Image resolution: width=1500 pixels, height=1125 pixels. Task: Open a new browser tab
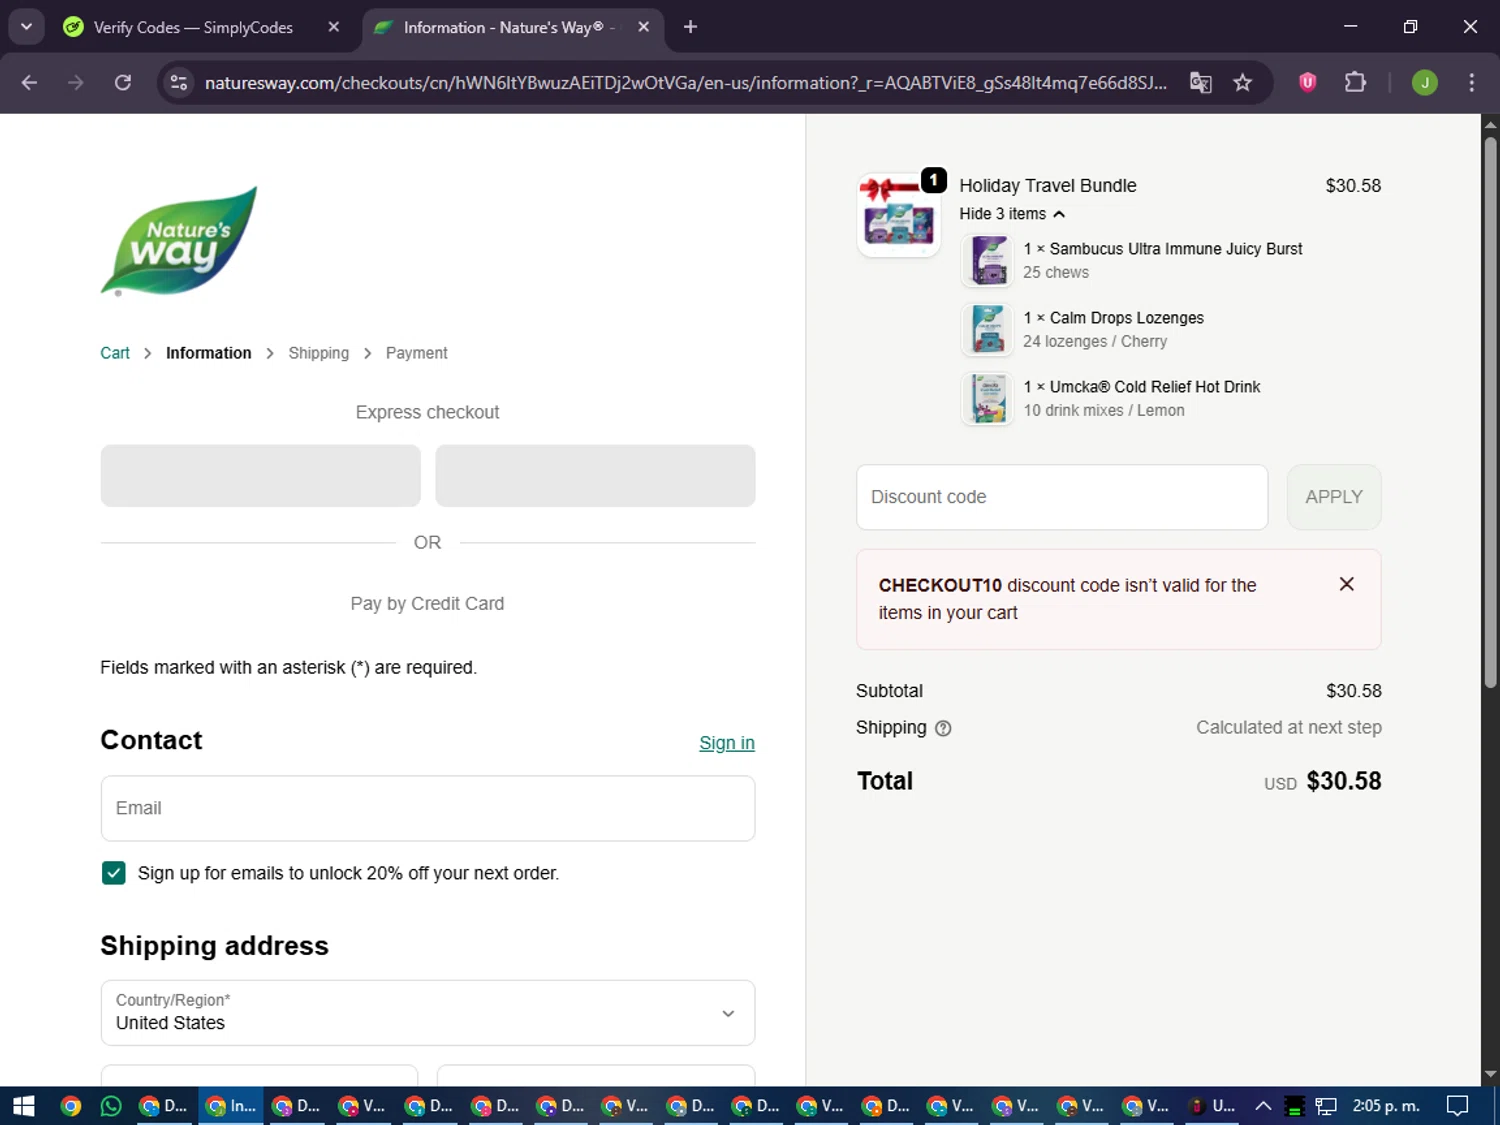click(690, 27)
